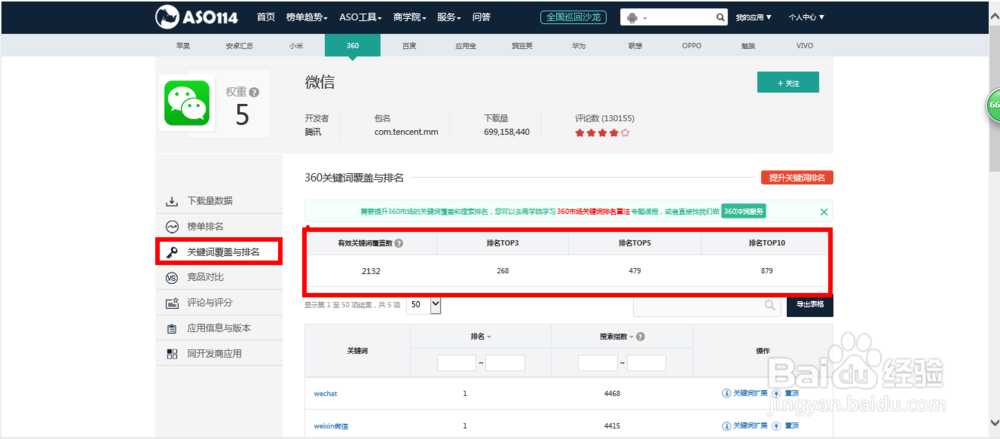
Task: Click the WeChat app icon
Action: pos(186,103)
